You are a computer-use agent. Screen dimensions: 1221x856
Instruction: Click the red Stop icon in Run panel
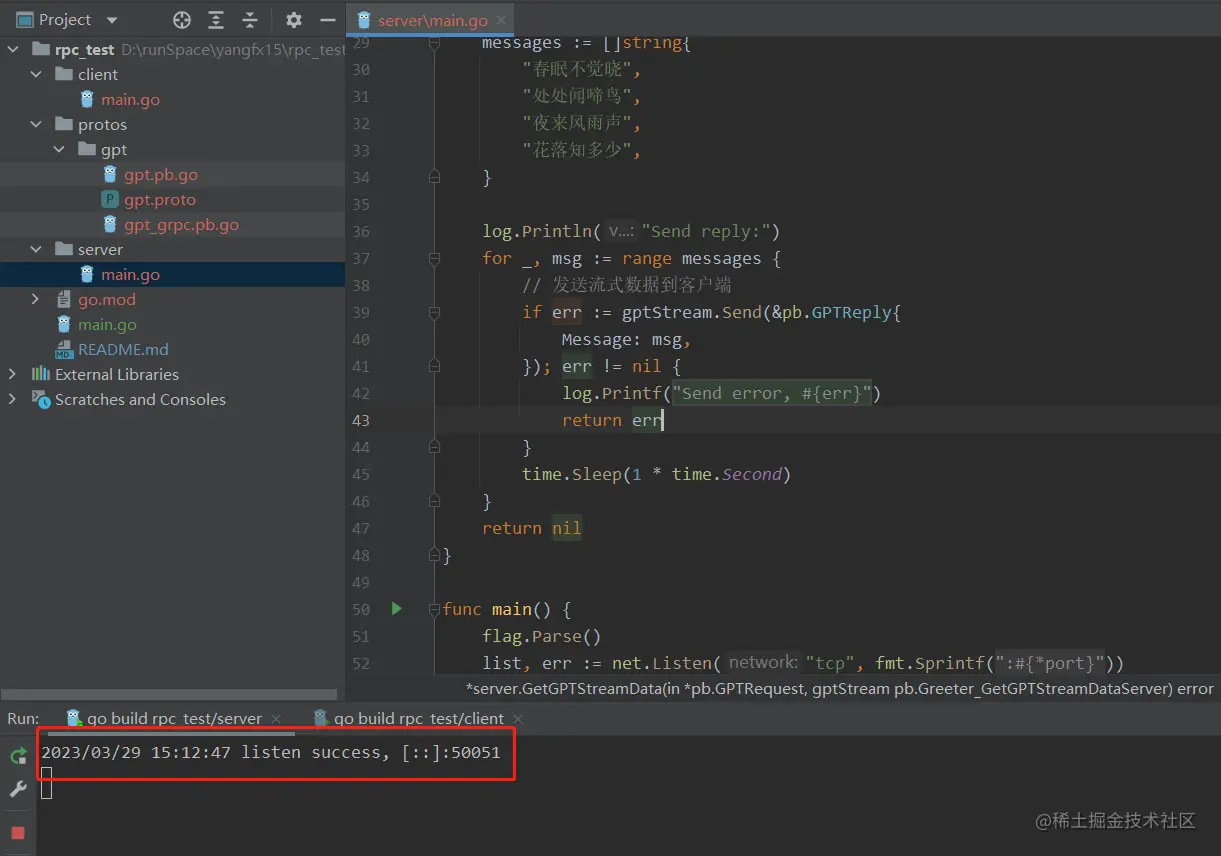[x=18, y=832]
